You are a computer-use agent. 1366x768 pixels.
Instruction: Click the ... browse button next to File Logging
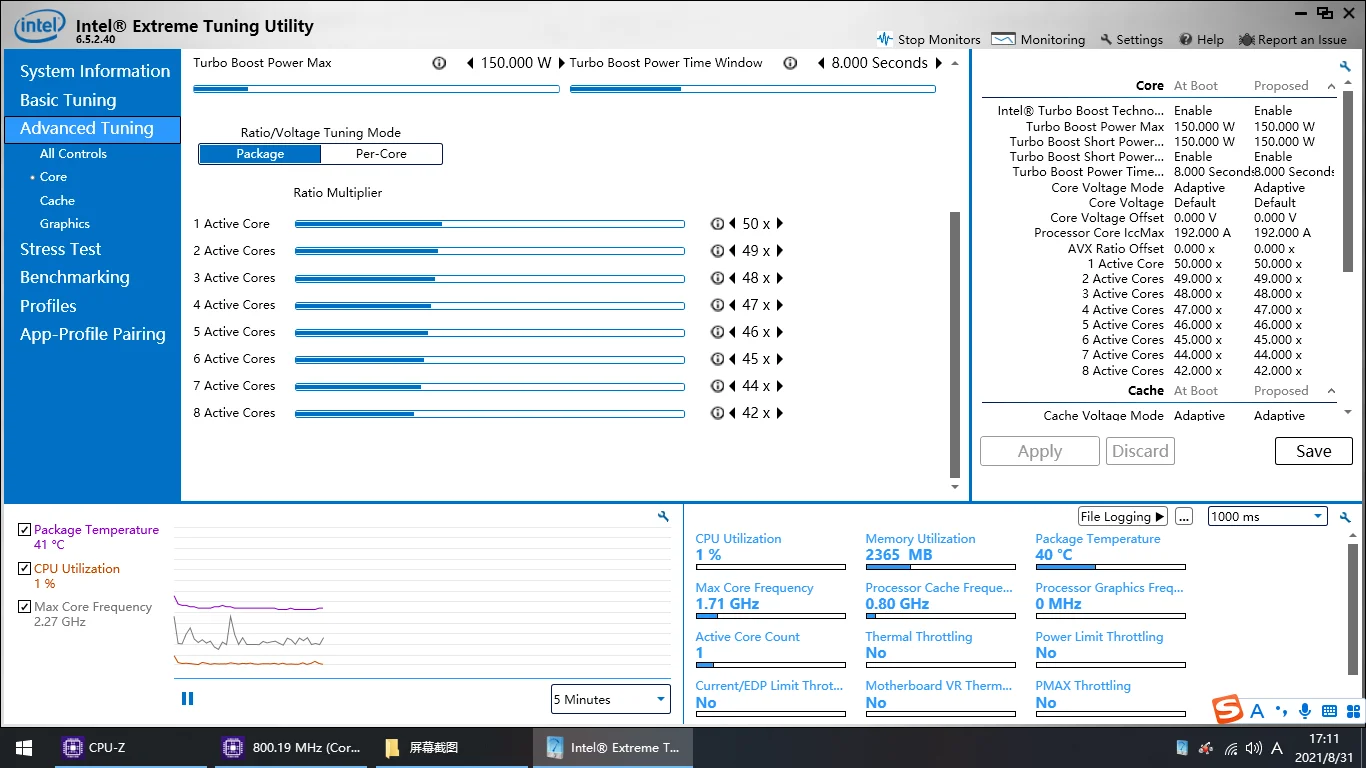pyautogui.click(x=1184, y=516)
